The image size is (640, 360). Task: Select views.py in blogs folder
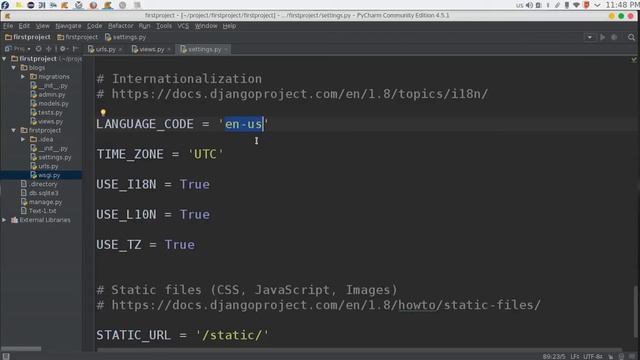click(47, 121)
